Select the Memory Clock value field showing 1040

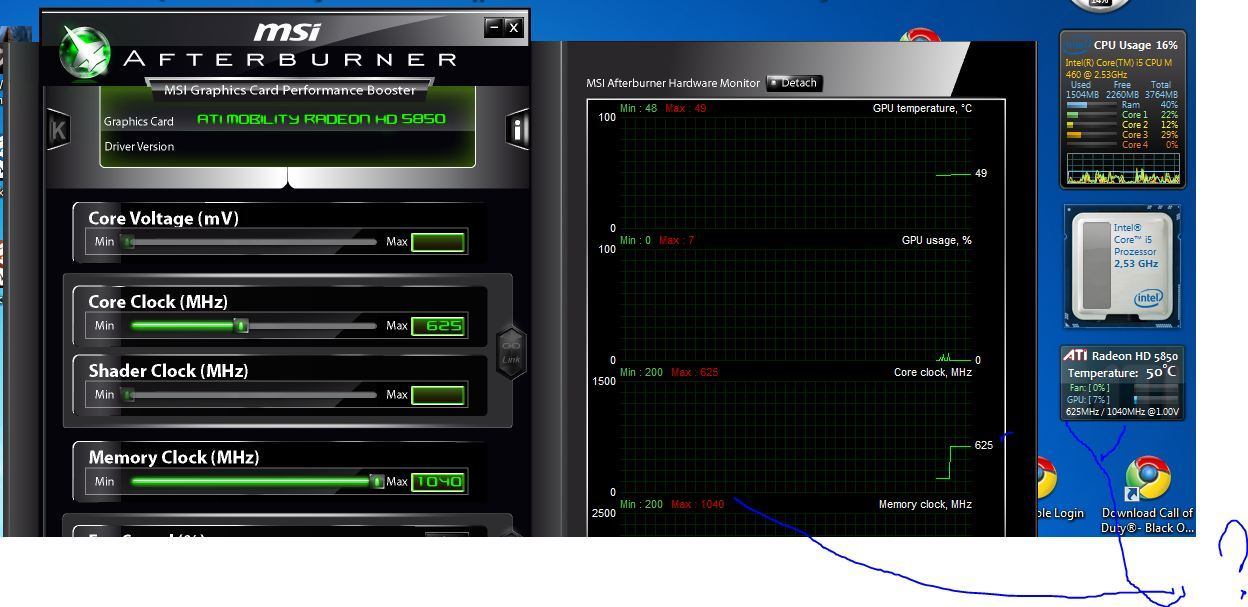(438, 482)
